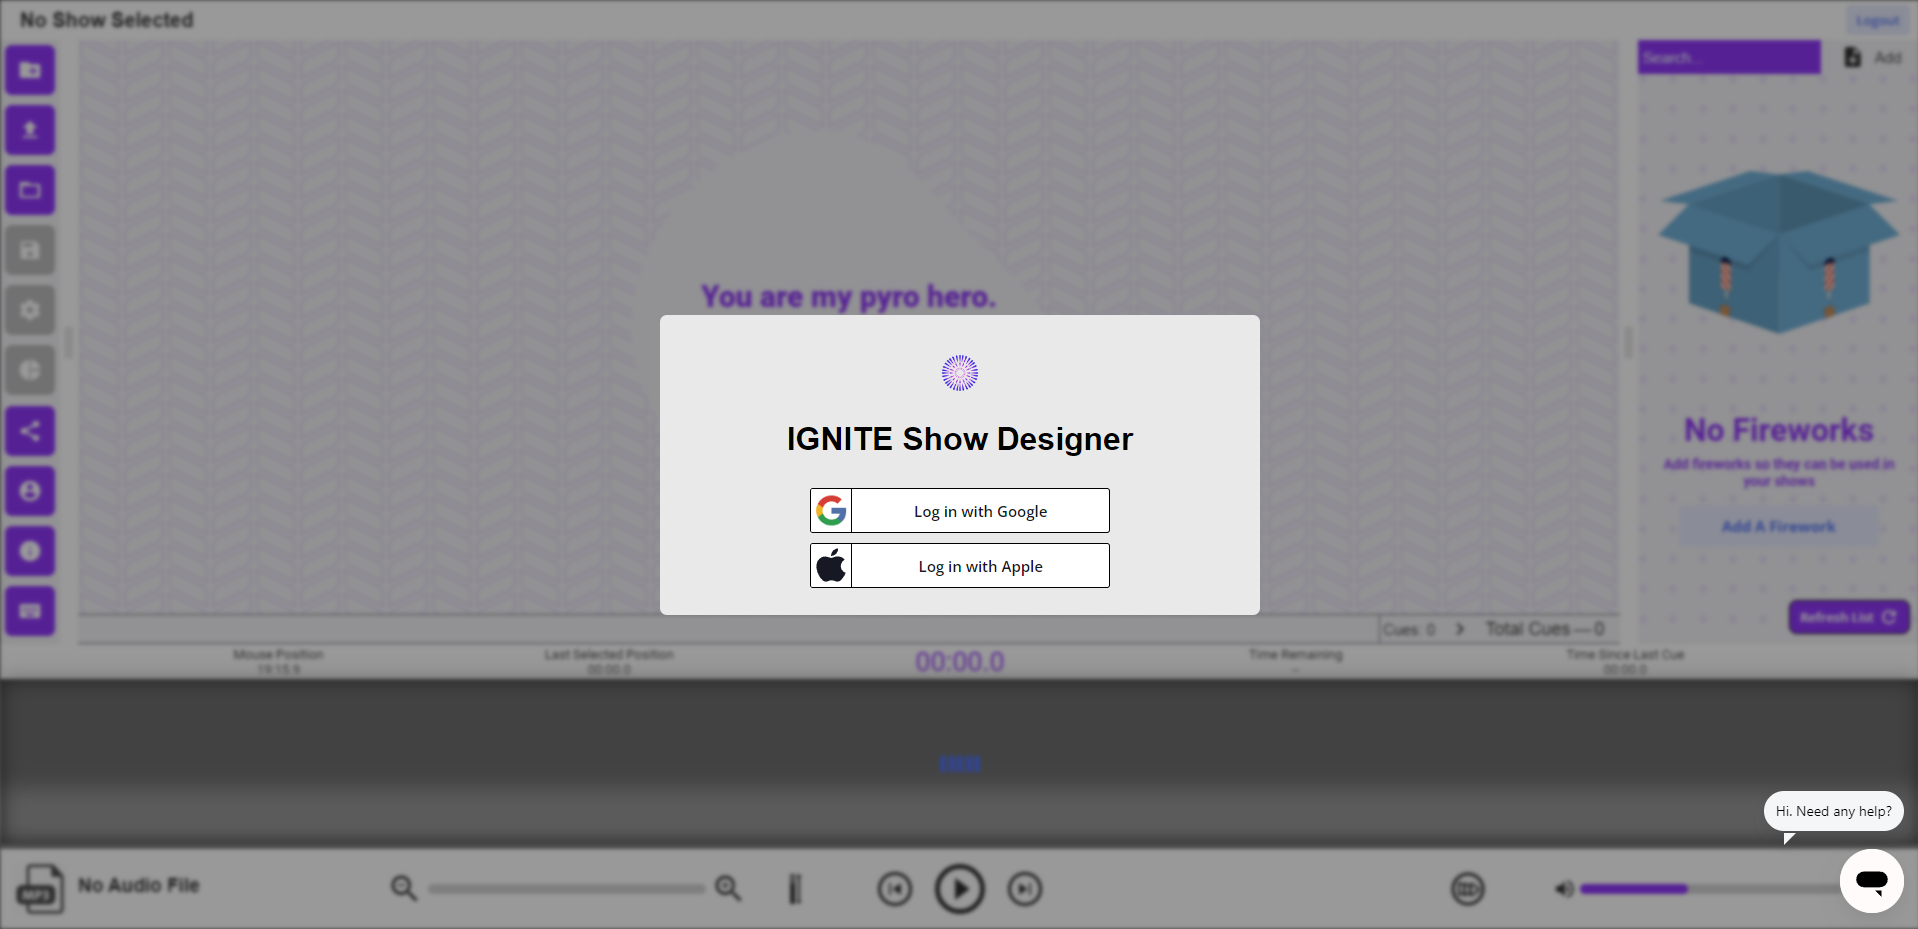This screenshot has height=929, width=1918.
Task: Open the settings gear icon
Action: 30,310
